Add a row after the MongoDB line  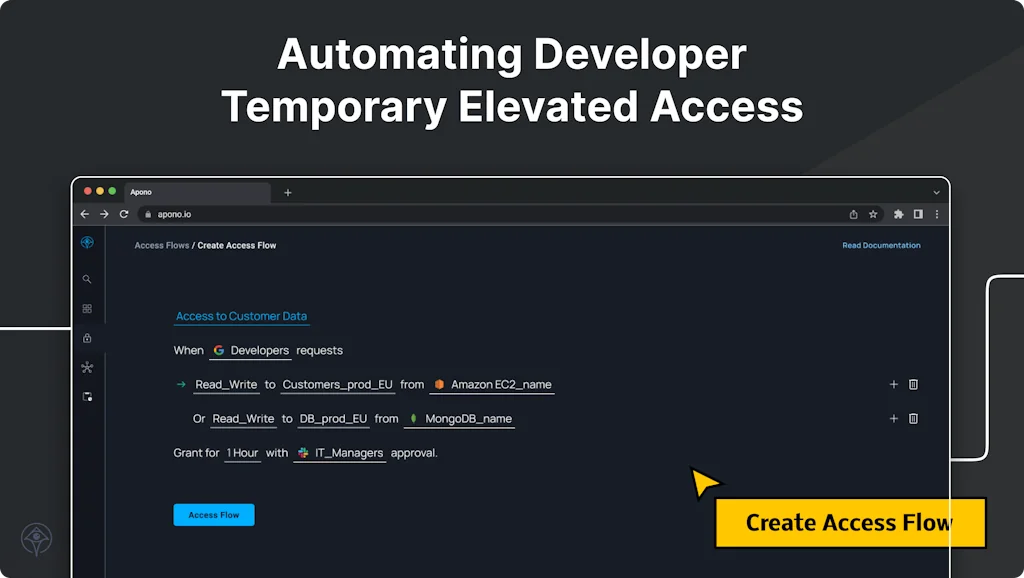[x=894, y=419]
